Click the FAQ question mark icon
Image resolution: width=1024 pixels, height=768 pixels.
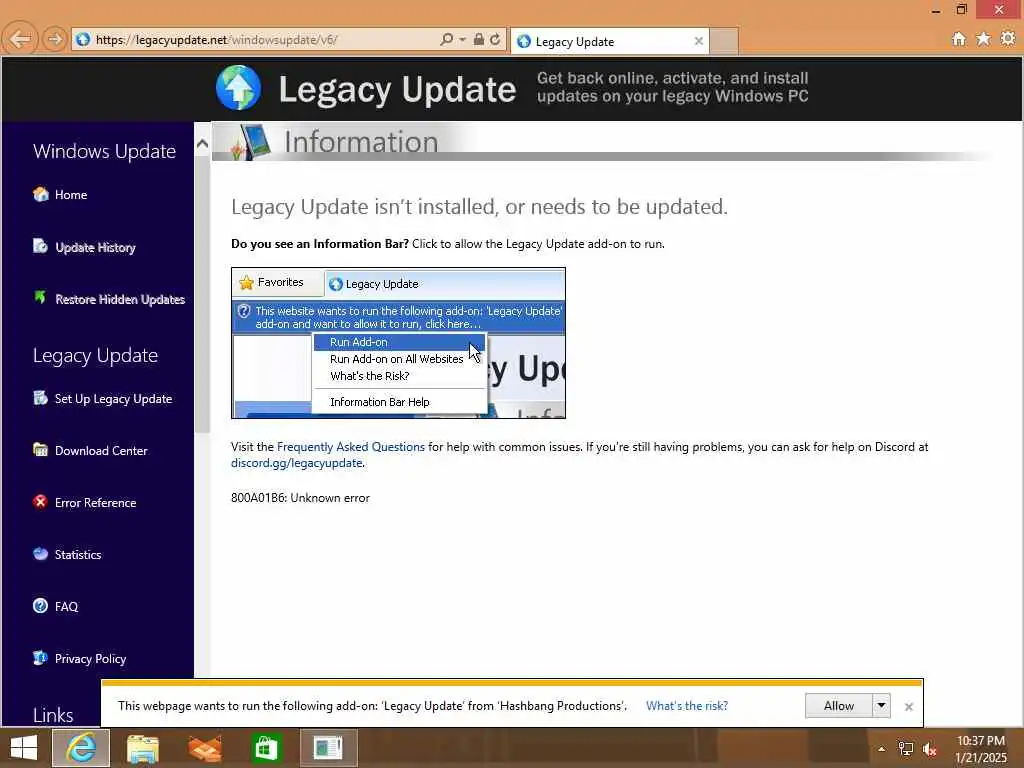[40, 605]
